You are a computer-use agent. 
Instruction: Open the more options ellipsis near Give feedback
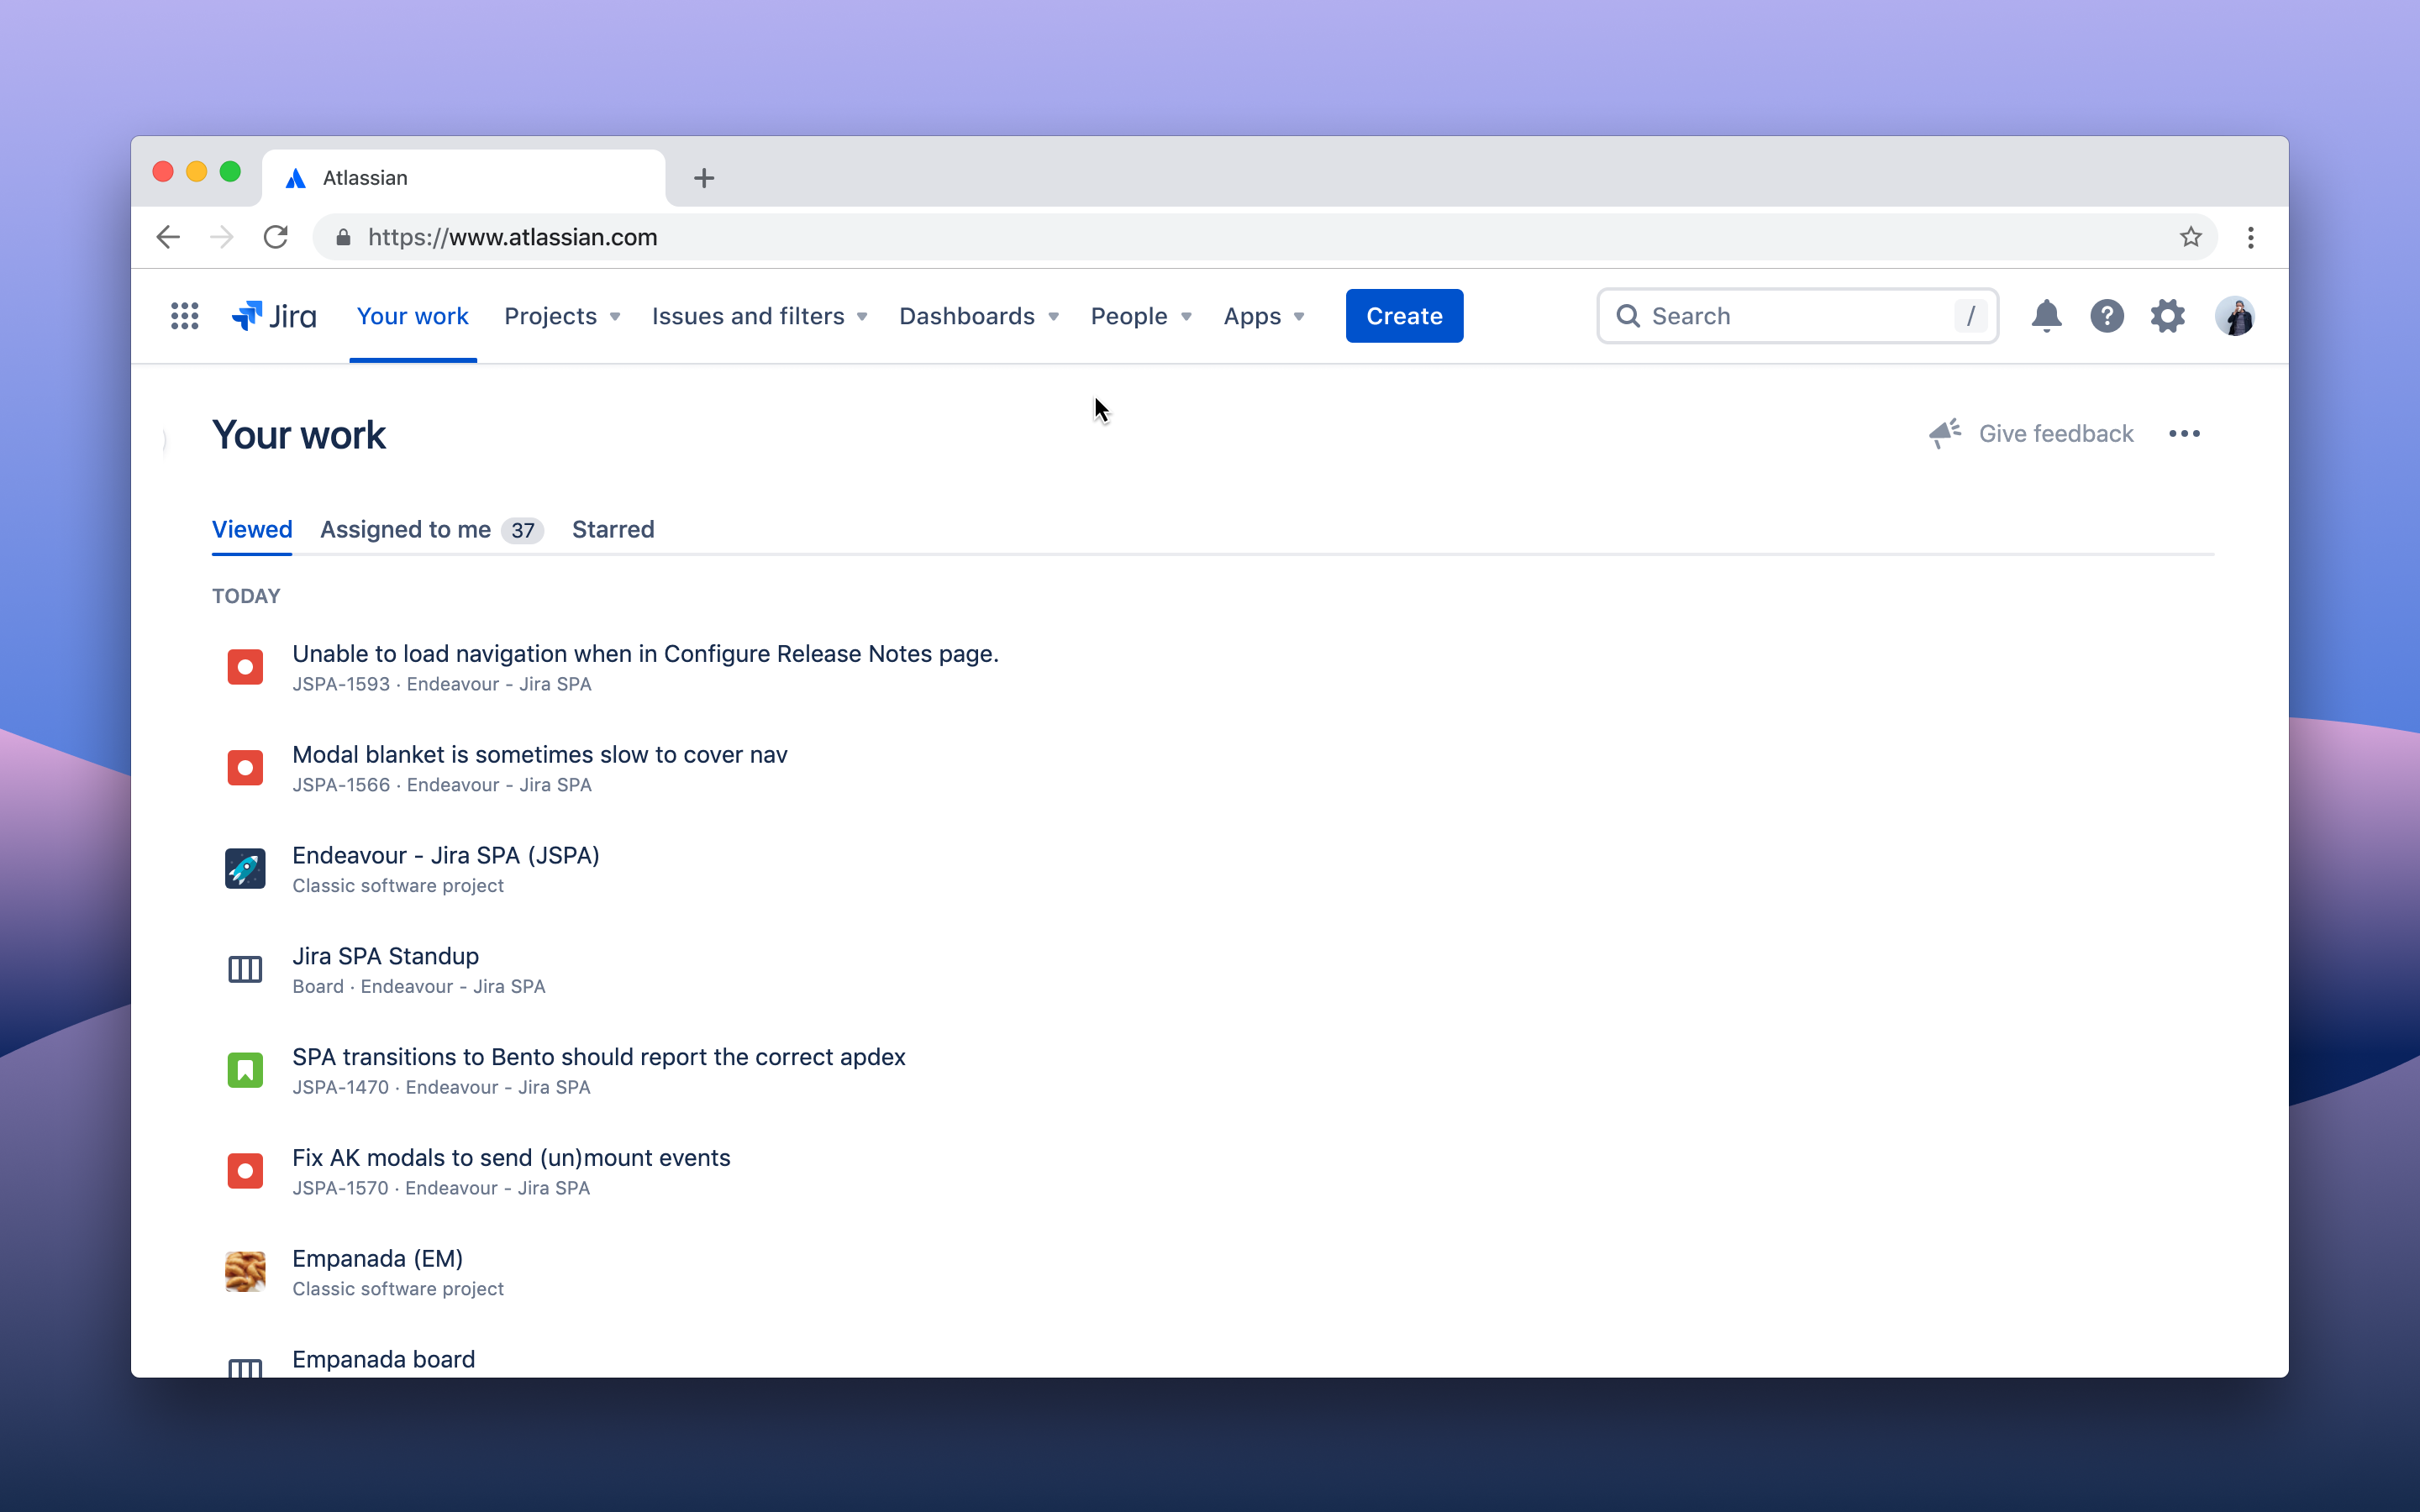coord(2185,433)
